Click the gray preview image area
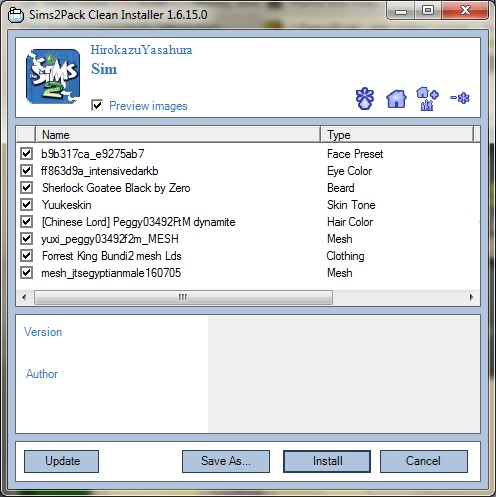The width and height of the screenshot is (496, 497). (344, 374)
